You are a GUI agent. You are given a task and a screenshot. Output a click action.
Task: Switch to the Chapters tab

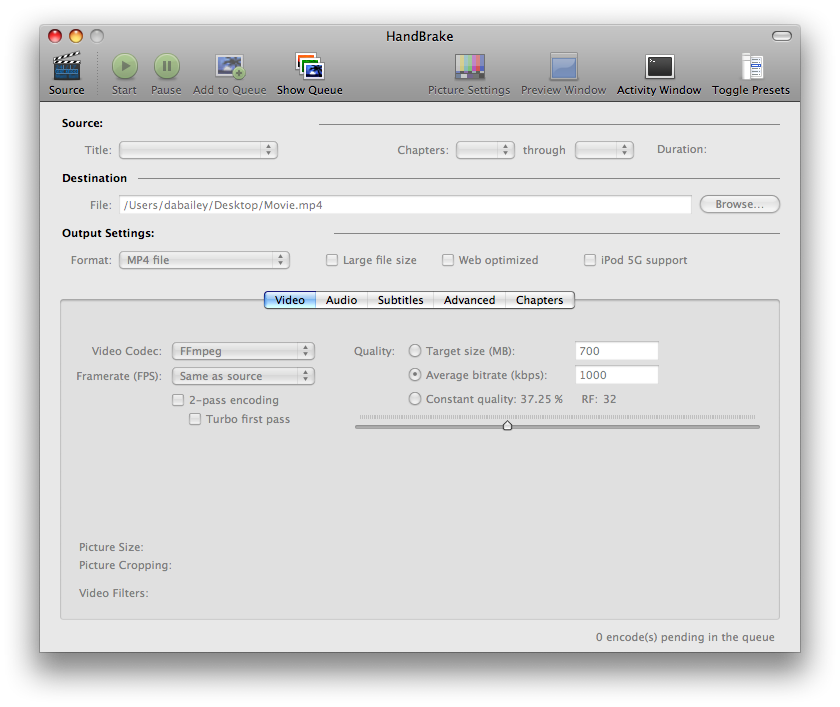pyautogui.click(x=539, y=300)
